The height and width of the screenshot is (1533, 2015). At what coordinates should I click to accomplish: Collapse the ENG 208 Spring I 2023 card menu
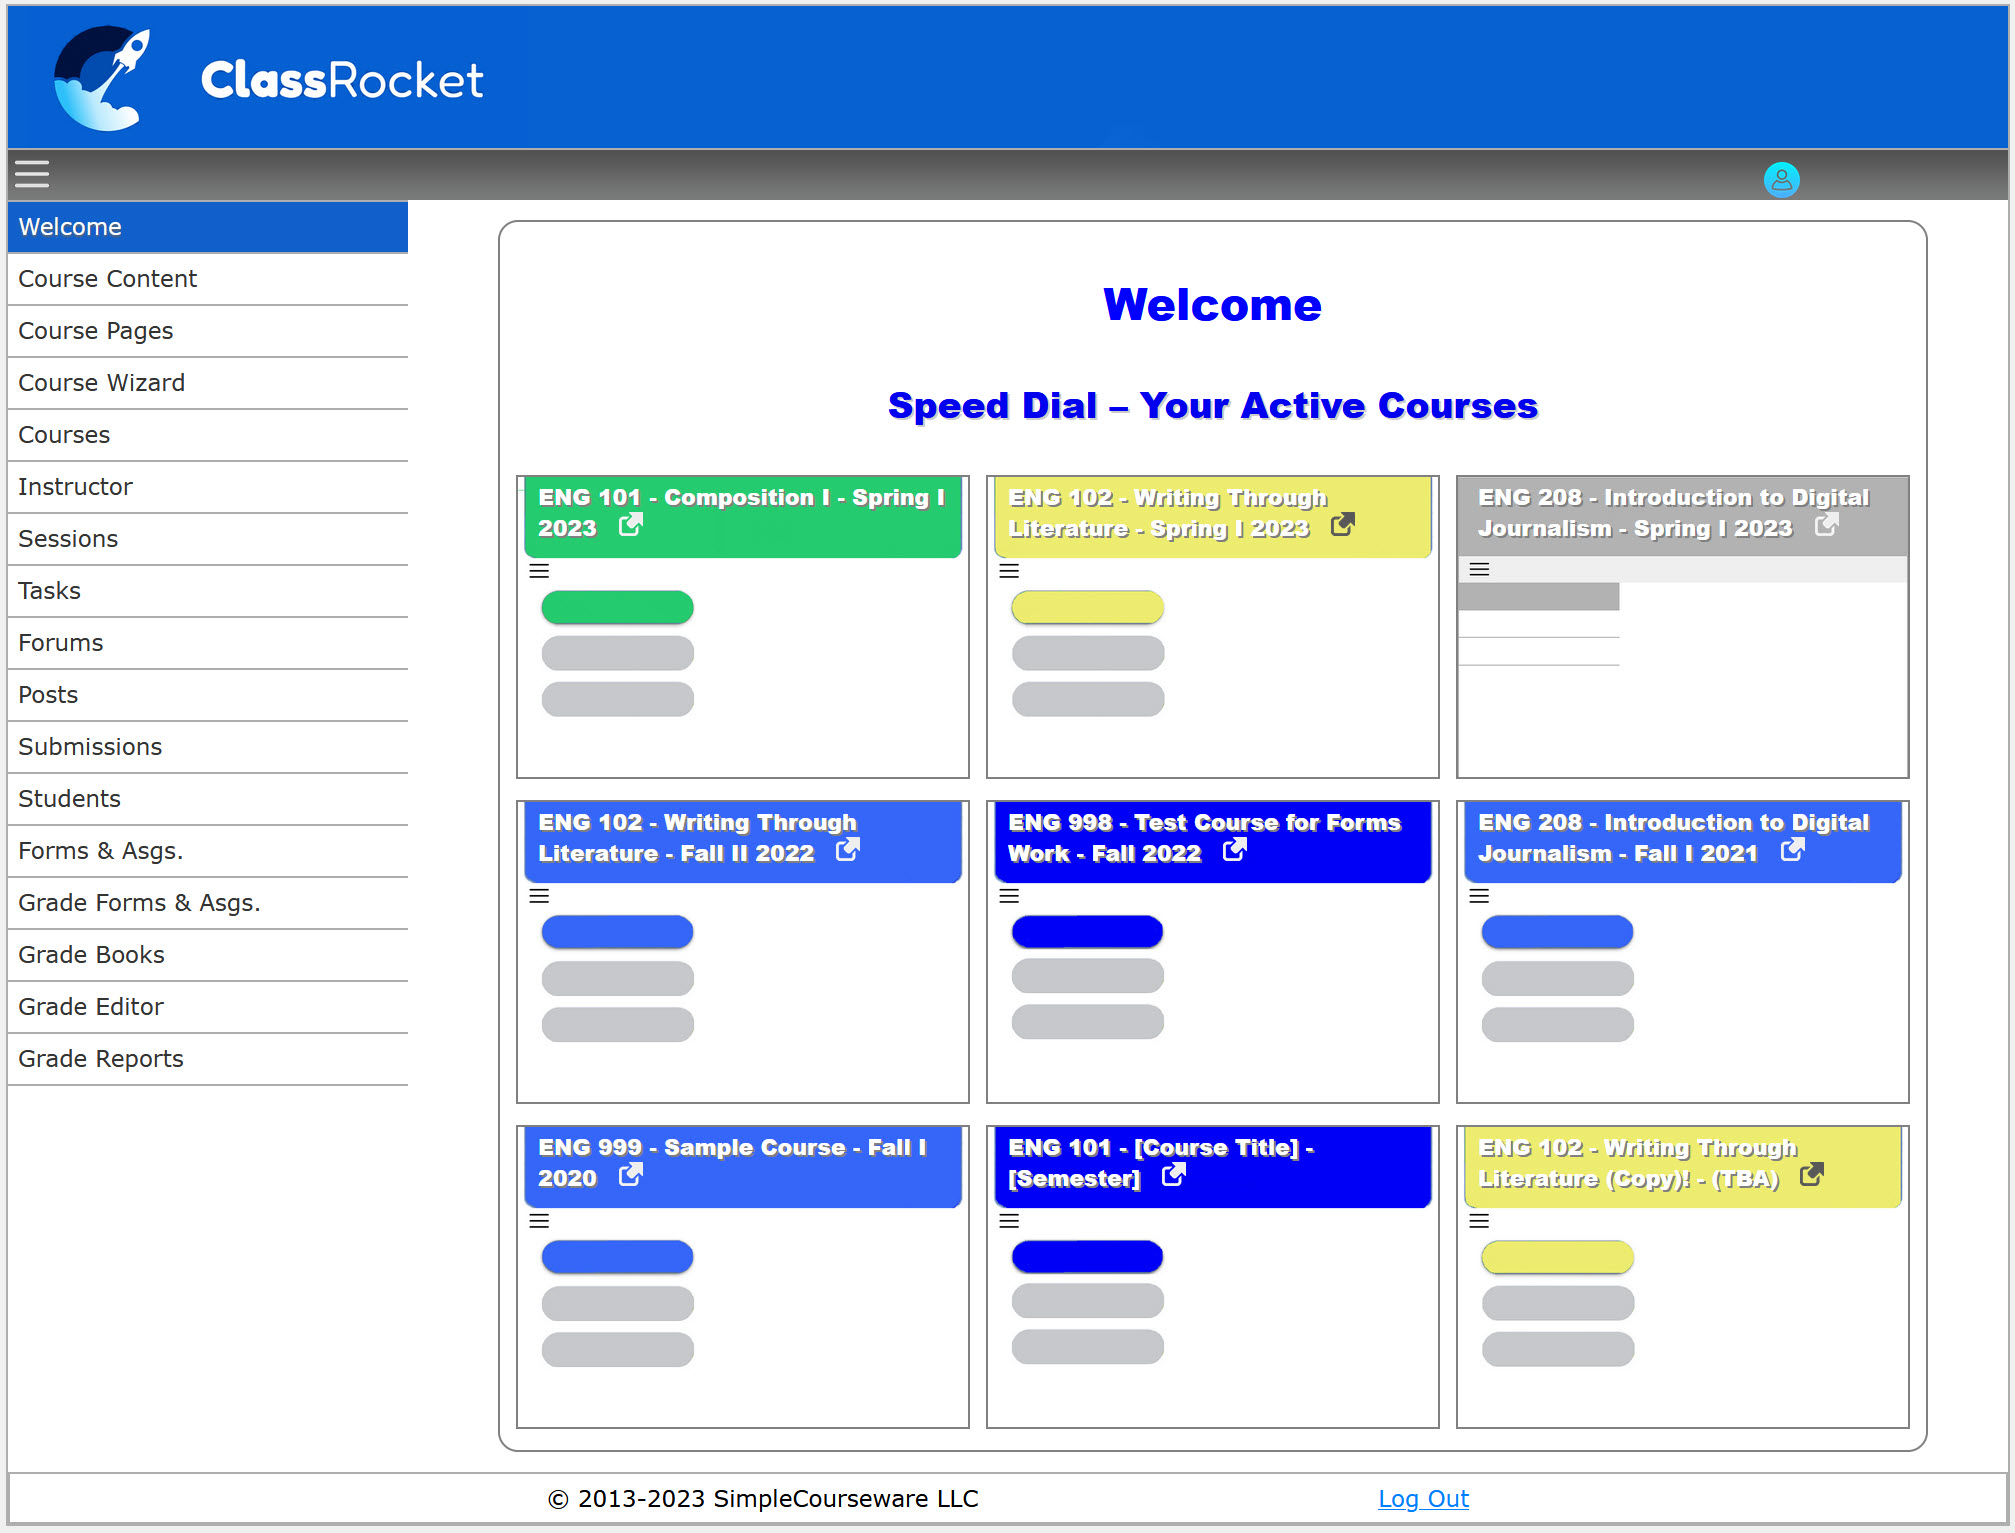(1479, 569)
